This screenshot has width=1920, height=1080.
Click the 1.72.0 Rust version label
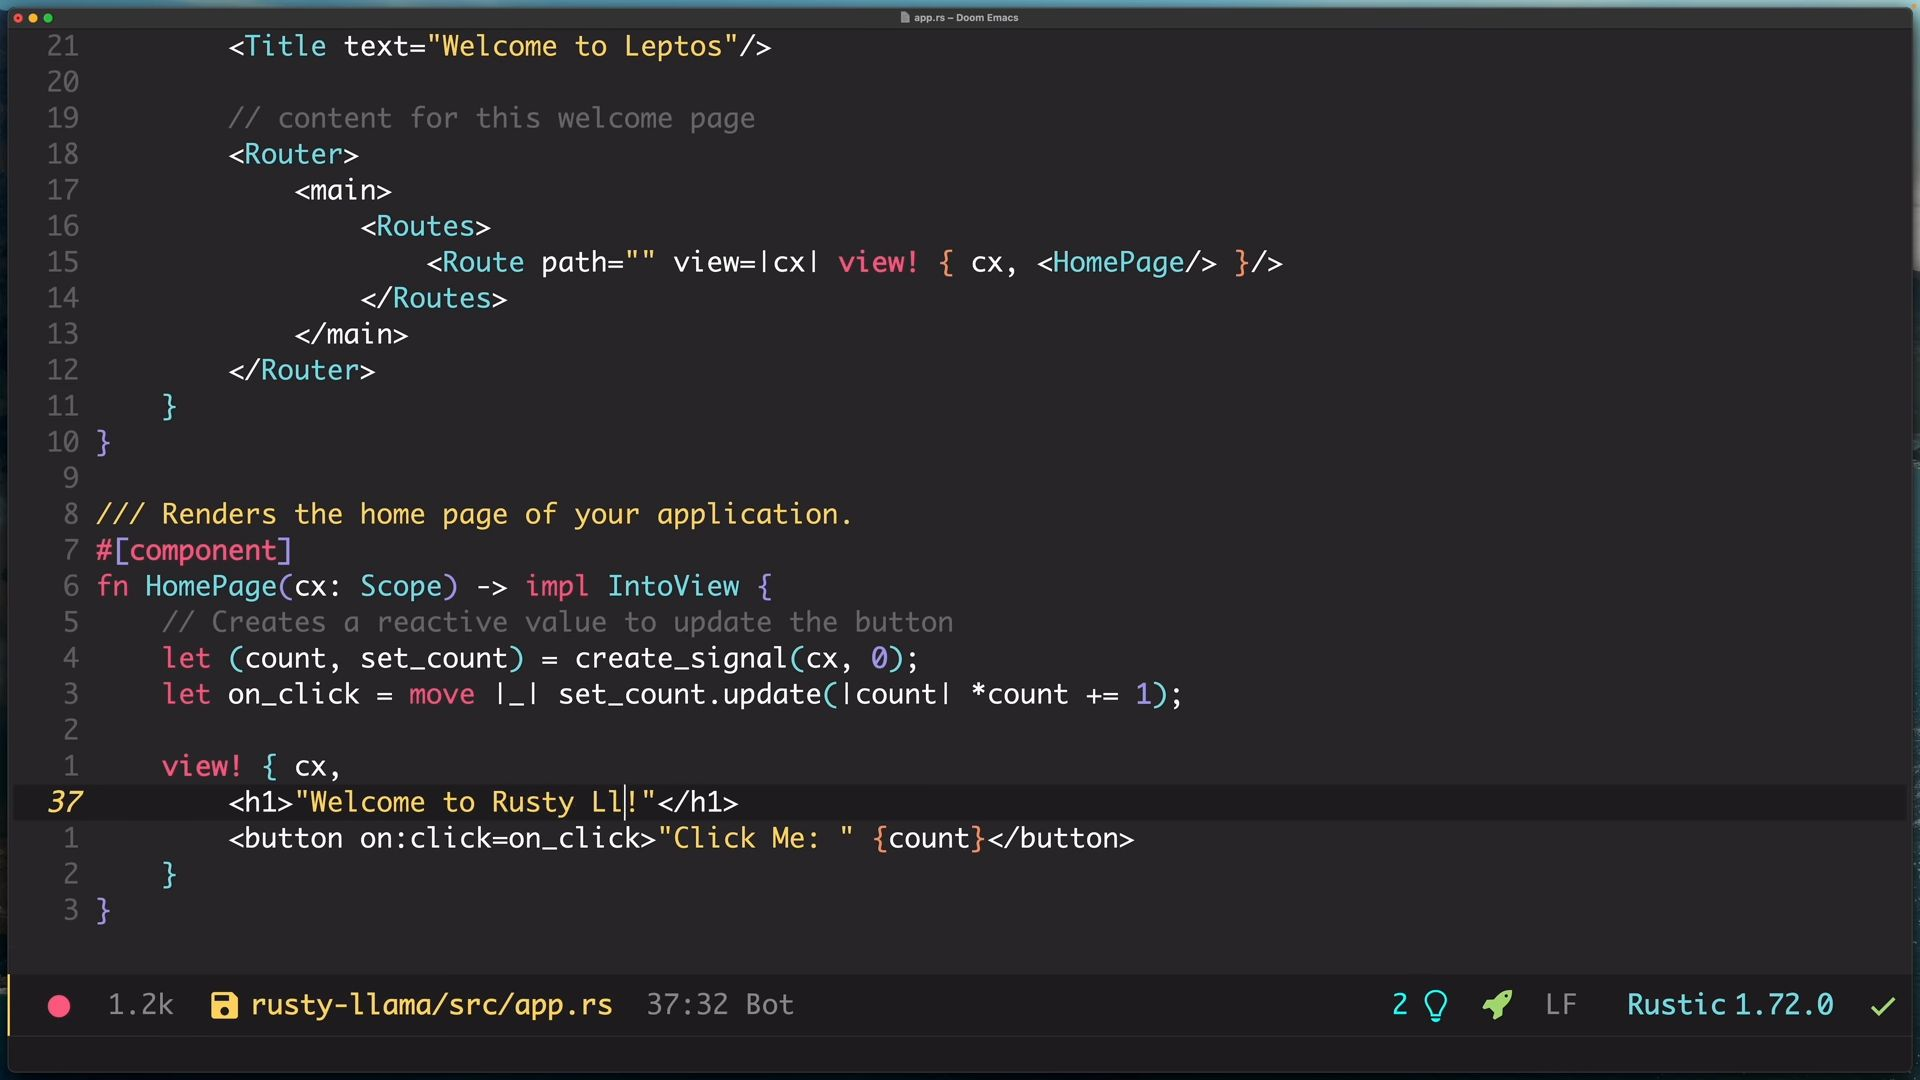click(1784, 1005)
